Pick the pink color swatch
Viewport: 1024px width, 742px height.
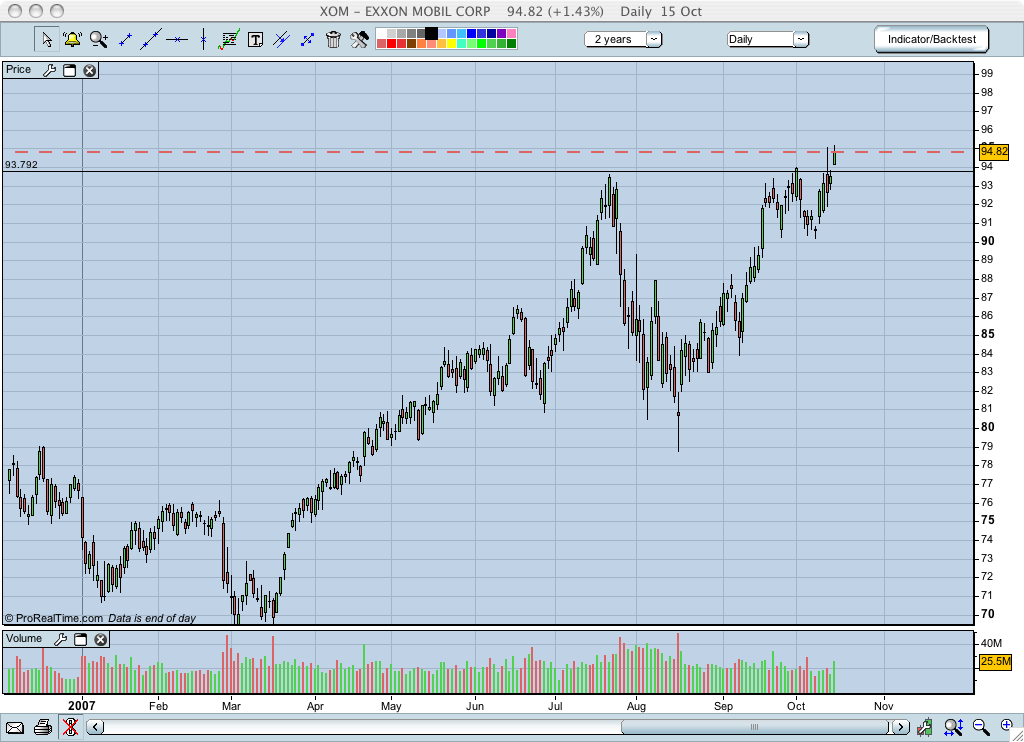pyautogui.click(x=511, y=33)
